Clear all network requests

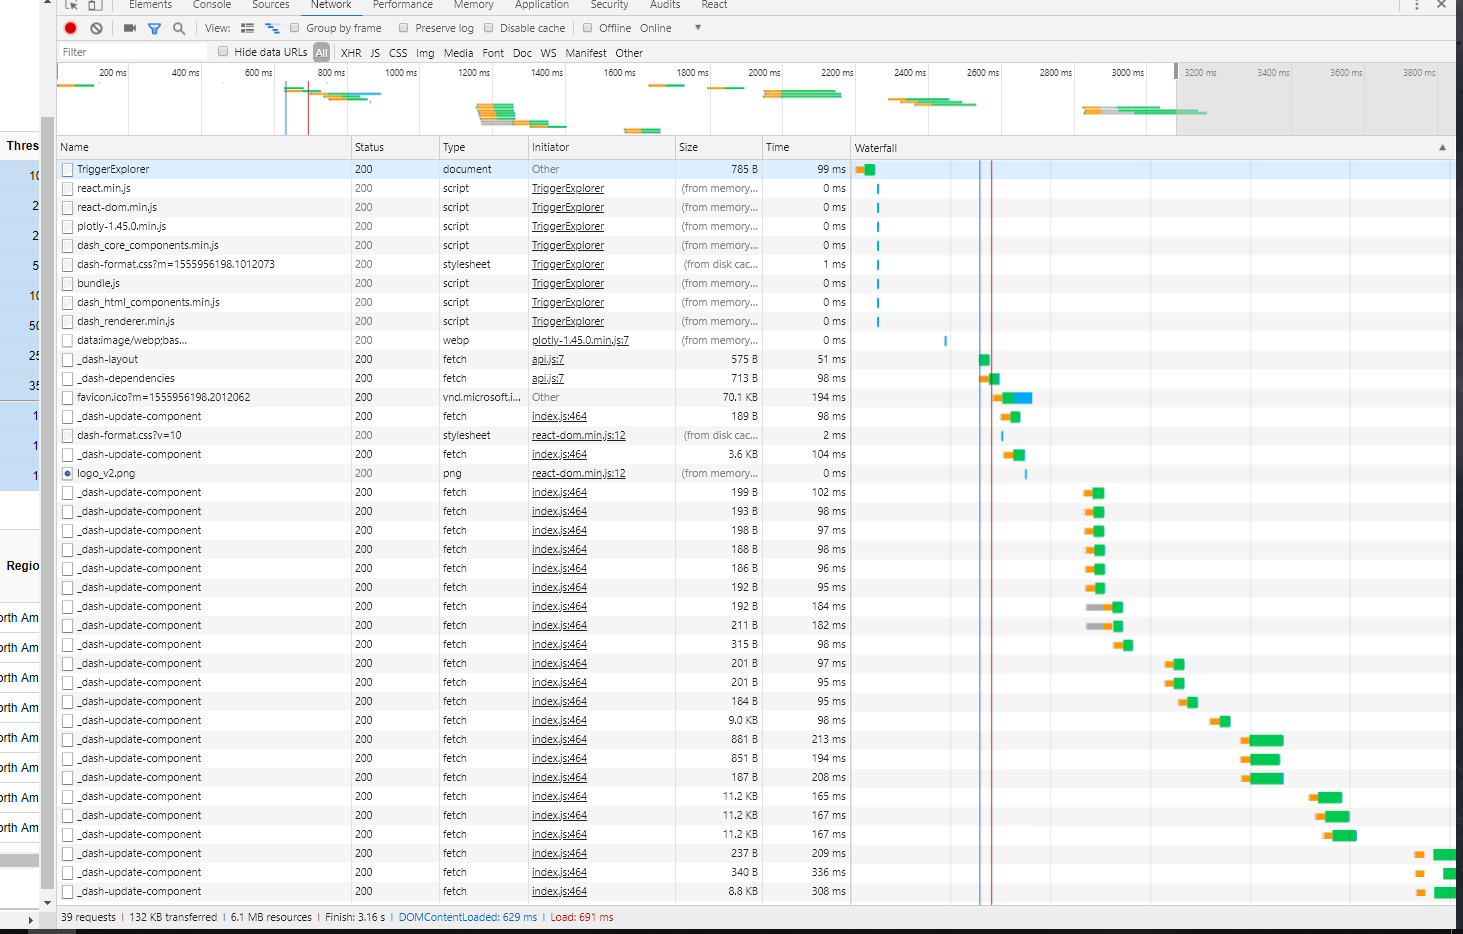(x=95, y=27)
